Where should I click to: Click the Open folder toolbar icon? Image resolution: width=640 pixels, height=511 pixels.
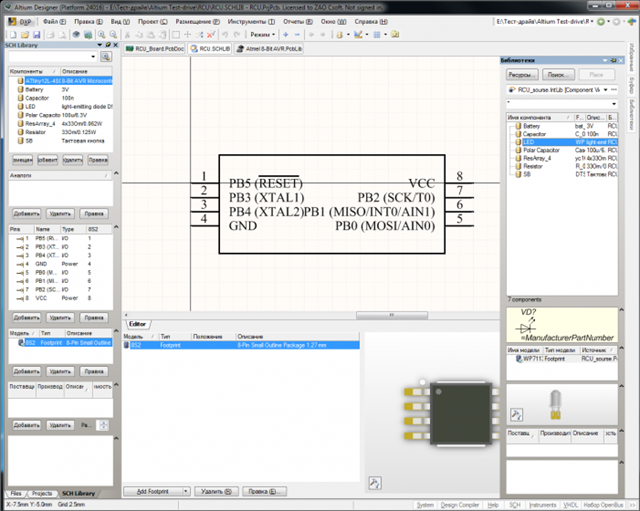25,35
